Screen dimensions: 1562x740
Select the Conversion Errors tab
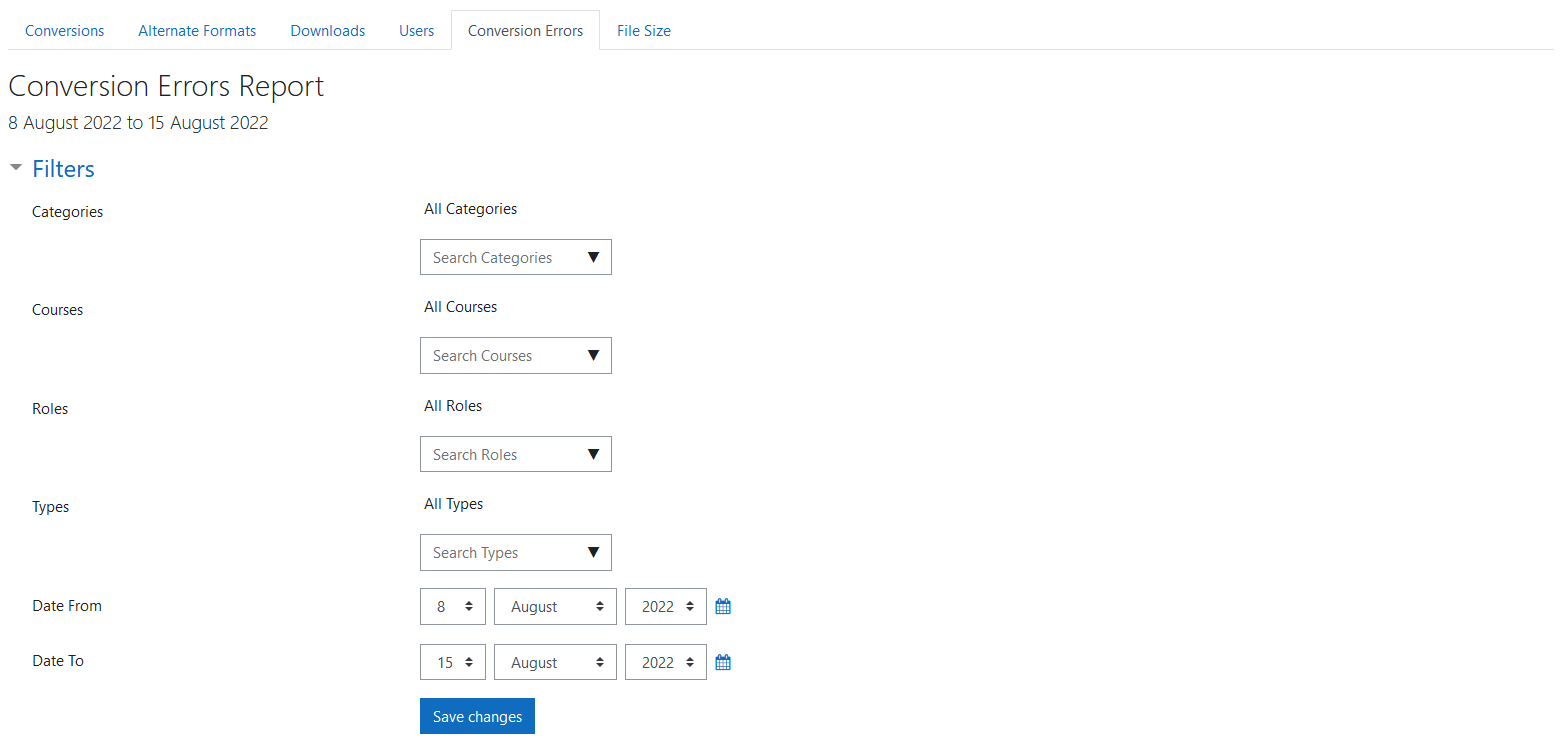[x=525, y=31]
